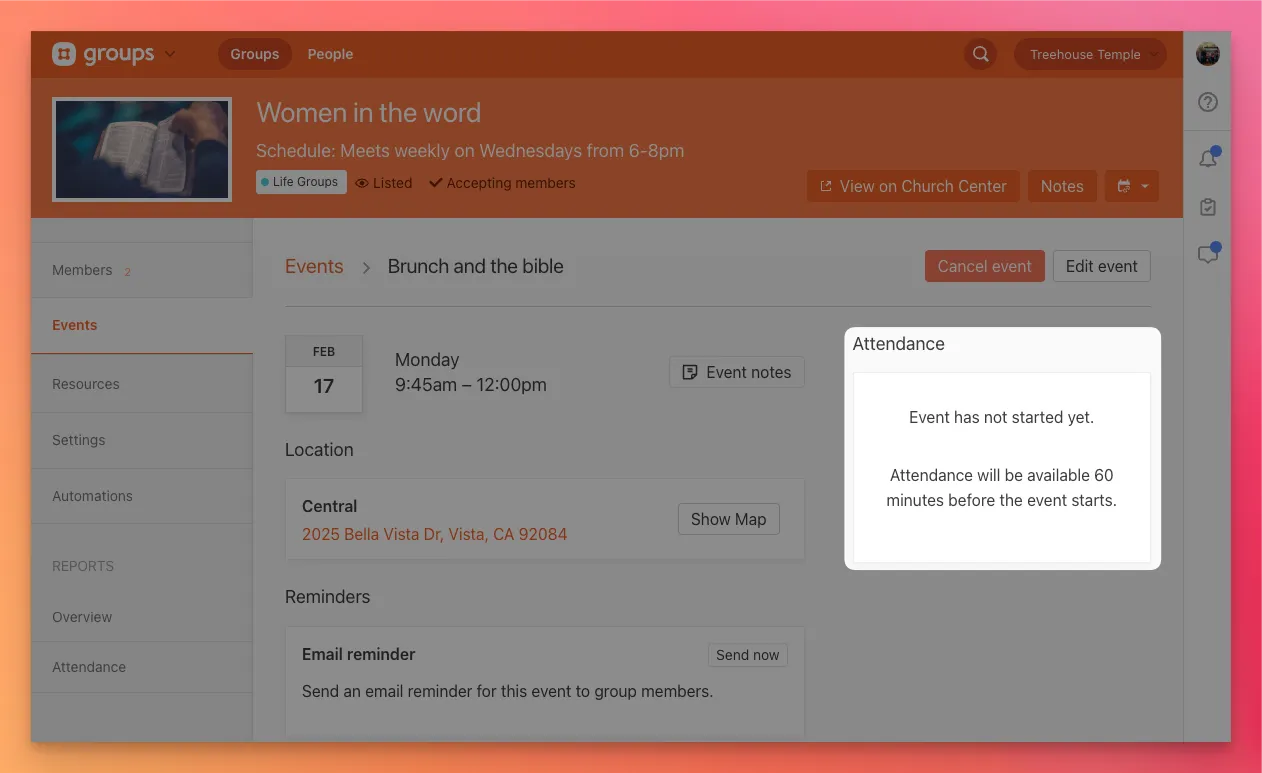The width and height of the screenshot is (1262, 773).
Task: Click the Events breadcrumb link
Action: (x=314, y=266)
